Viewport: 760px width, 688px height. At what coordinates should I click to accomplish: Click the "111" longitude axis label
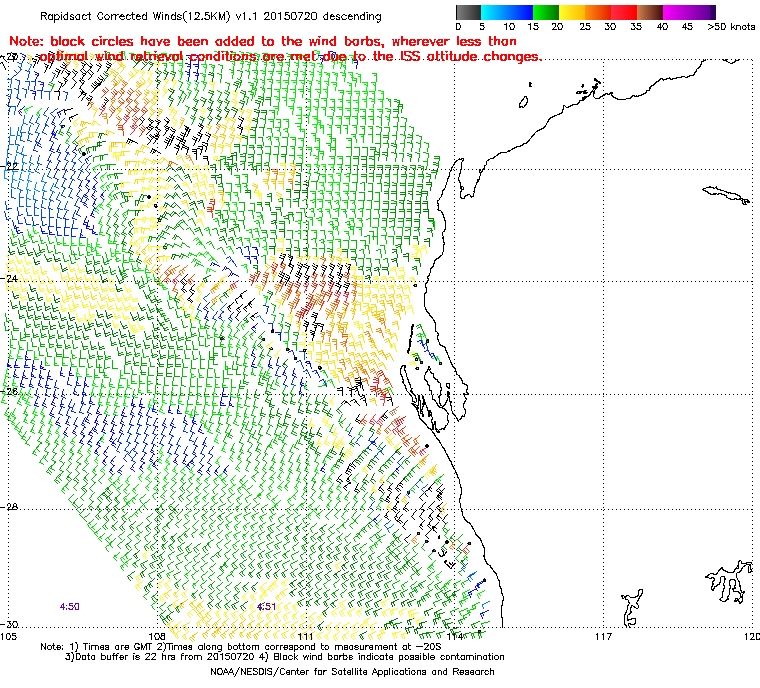point(305,636)
